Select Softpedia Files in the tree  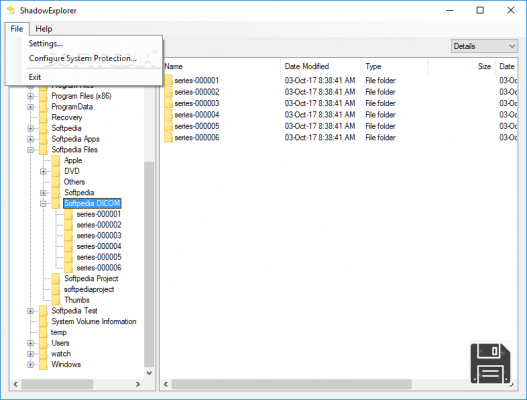tap(74, 150)
